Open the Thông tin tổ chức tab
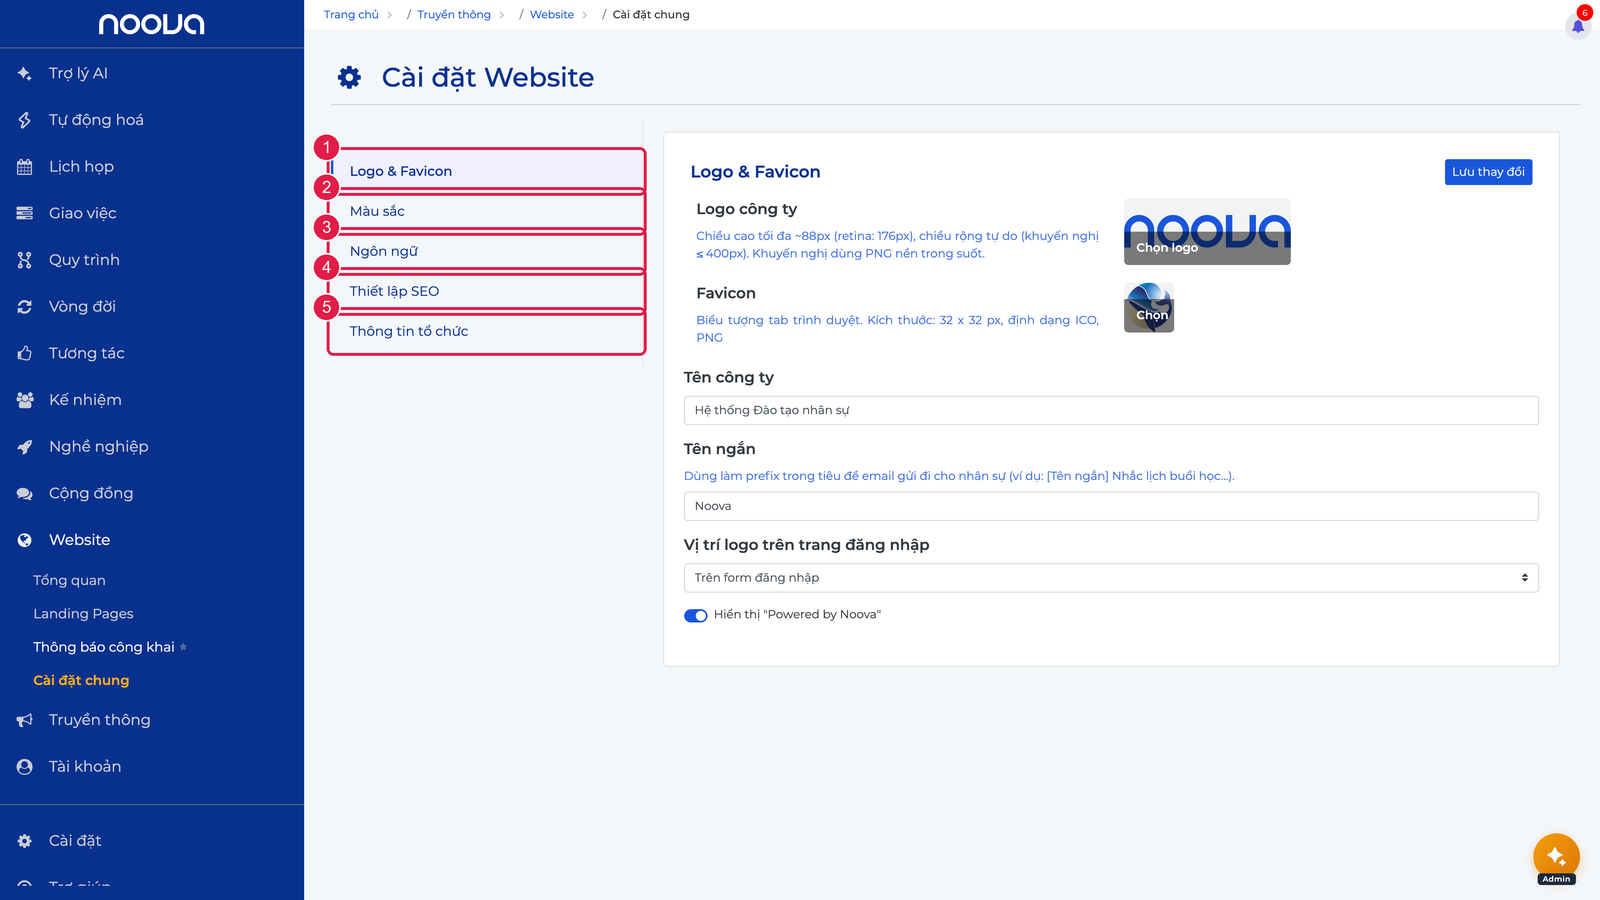 pos(487,331)
